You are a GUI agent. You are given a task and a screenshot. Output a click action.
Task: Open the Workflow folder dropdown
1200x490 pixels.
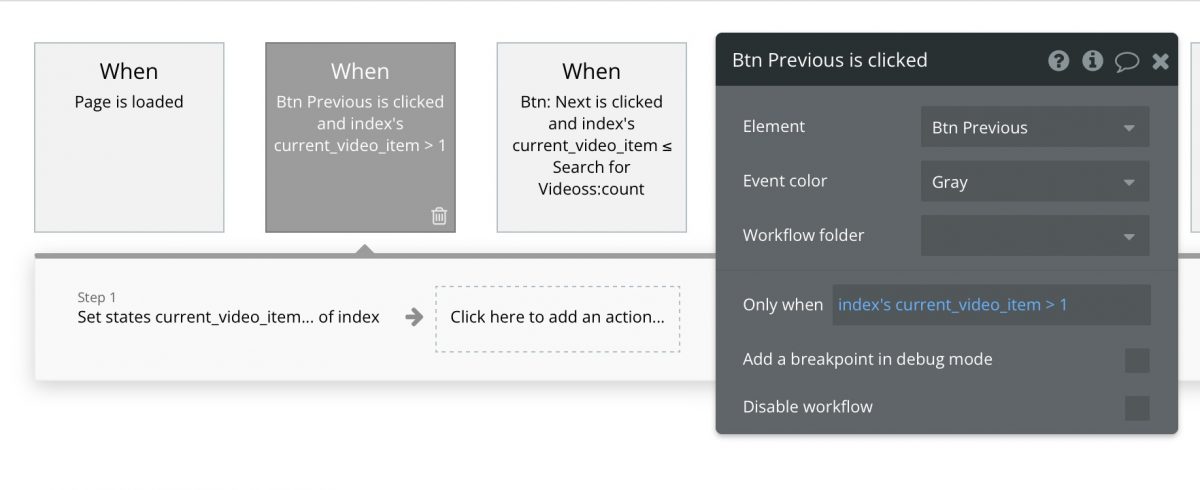click(x=1034, y=236)
